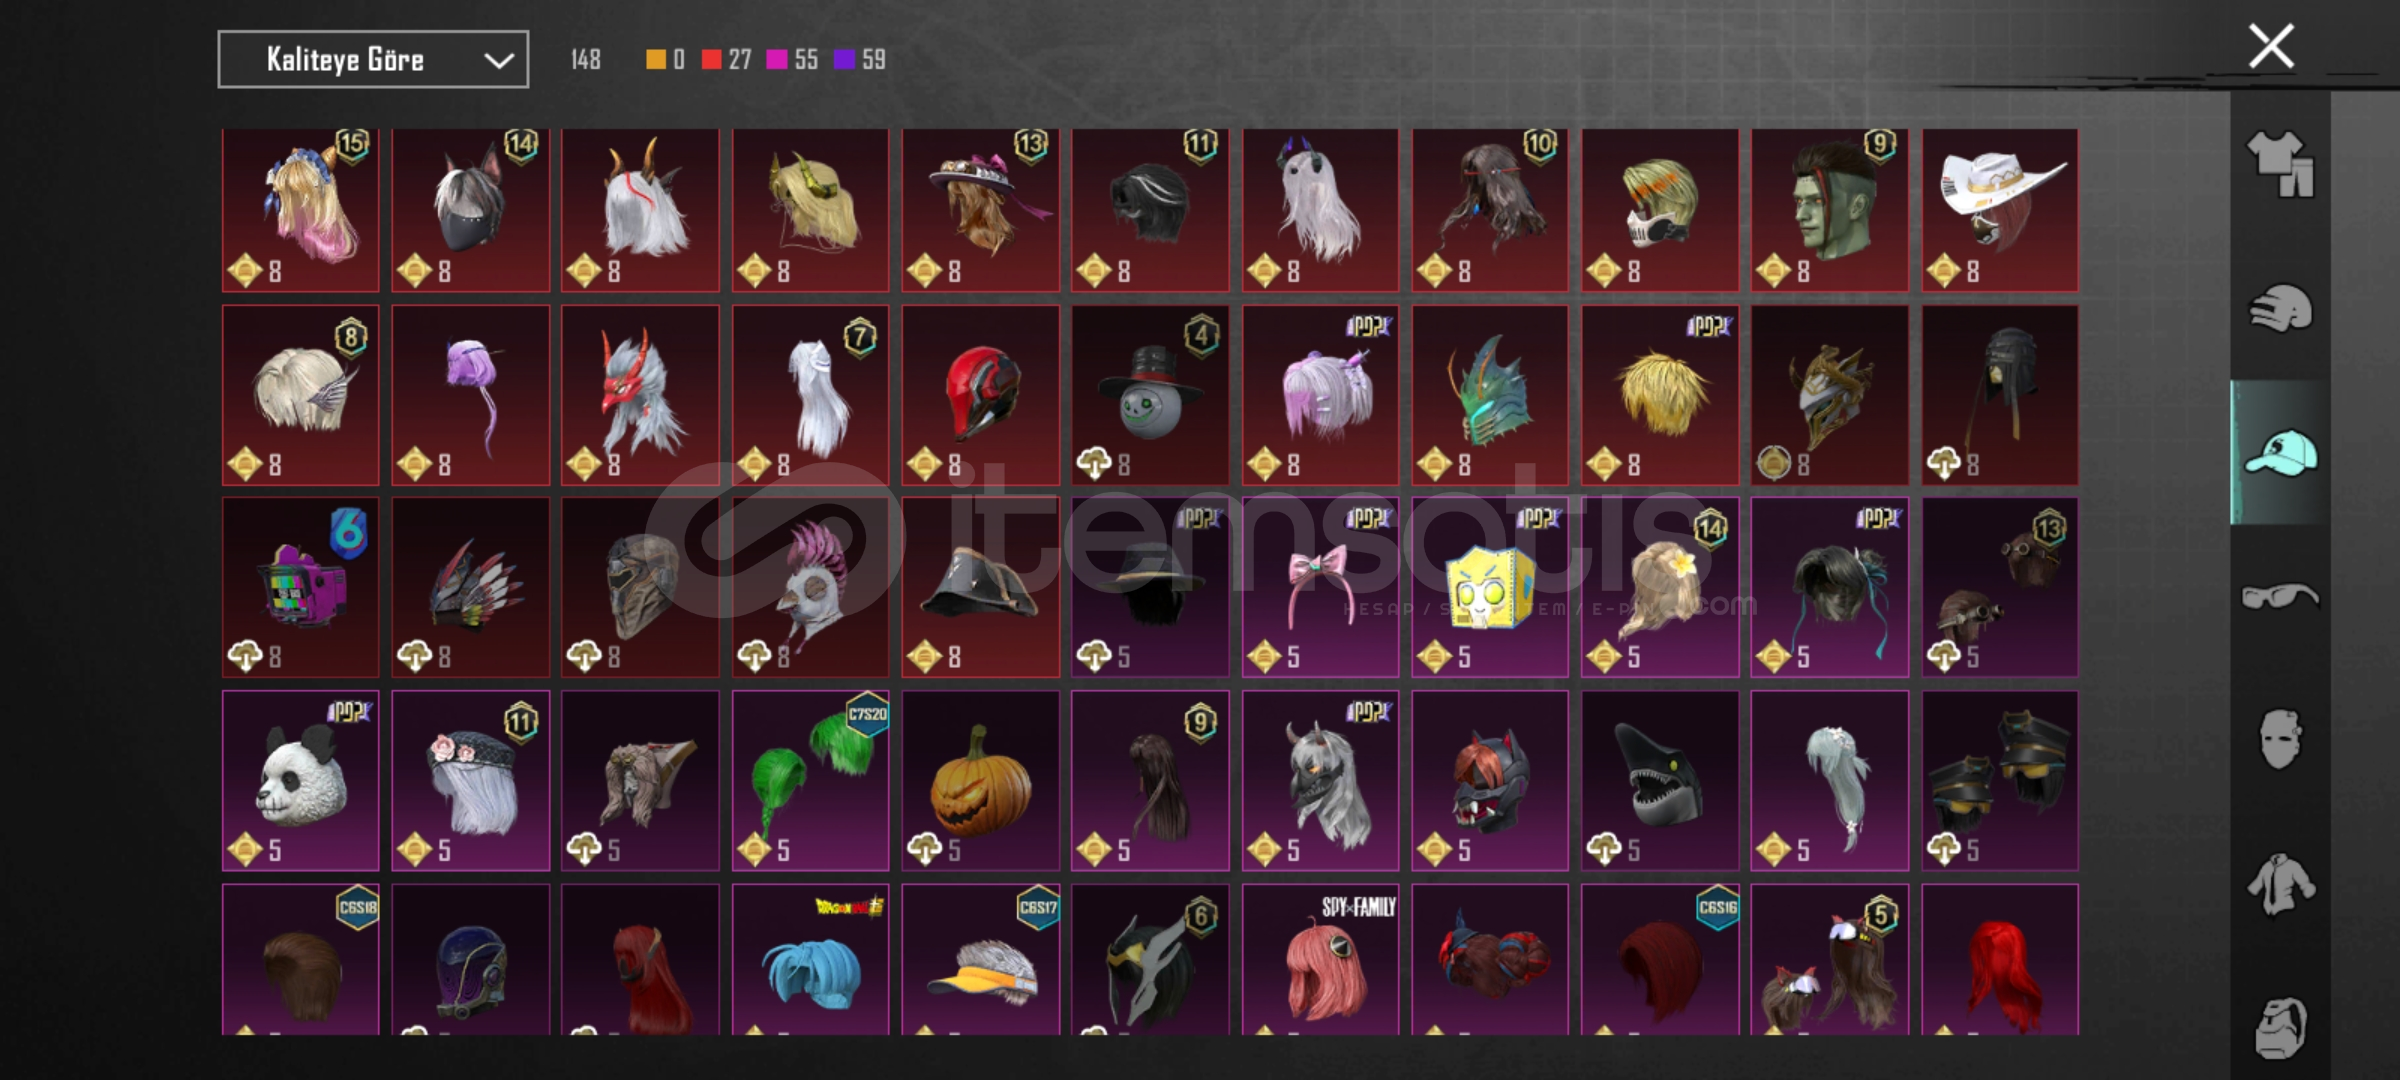The image size is (2400, 1080).
Task: Select the jack-o-lantern pumpkin head item
Action: click(x=980, y=780)
